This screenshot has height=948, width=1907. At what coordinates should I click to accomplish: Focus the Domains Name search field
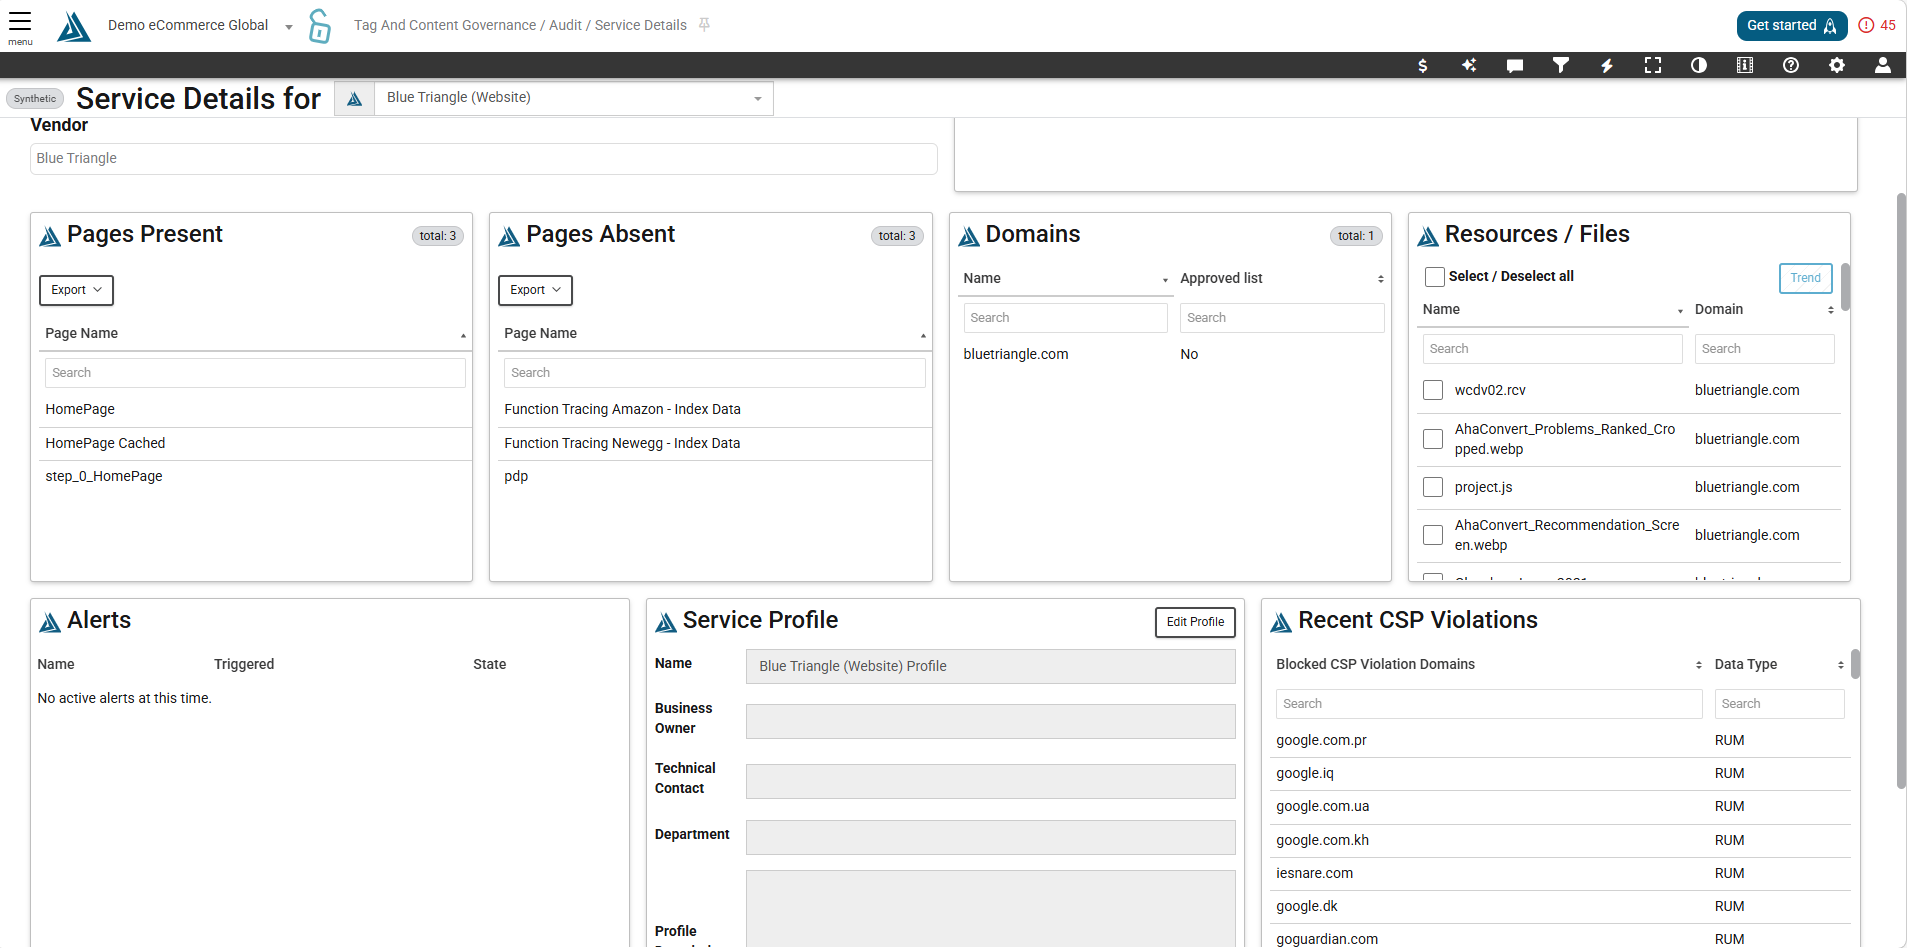[x=1065, y=318]
